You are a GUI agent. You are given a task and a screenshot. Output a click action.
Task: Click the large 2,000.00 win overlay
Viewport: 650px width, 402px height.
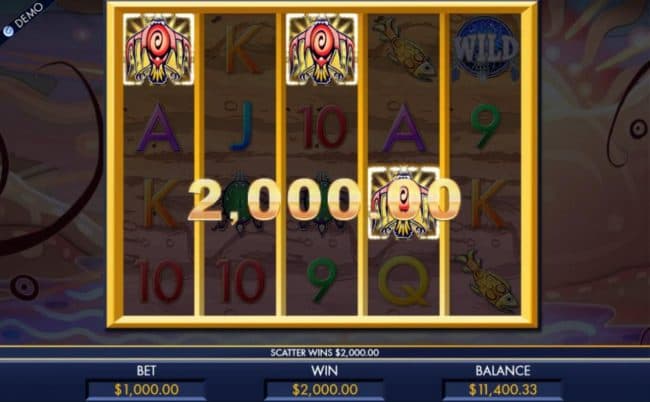323,201
